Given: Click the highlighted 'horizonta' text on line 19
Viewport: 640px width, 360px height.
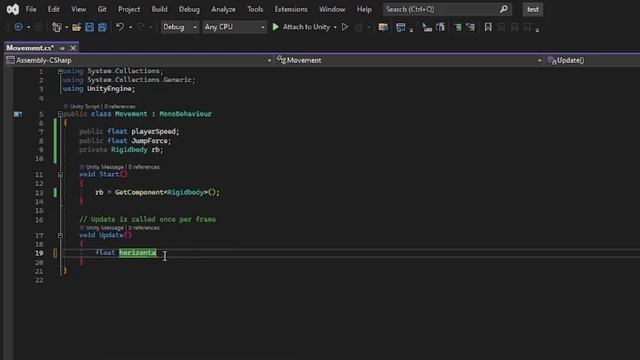Looking at the screenshot, I should (x=138, y=253).
